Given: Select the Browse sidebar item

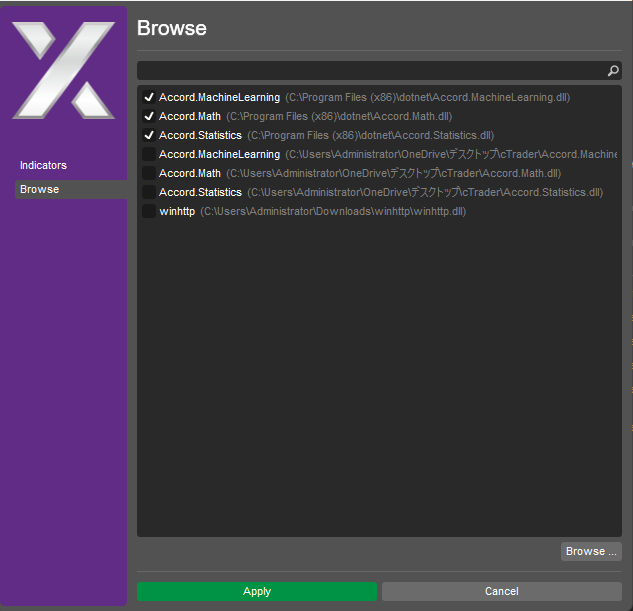Looking at the screenshot, I should [71, 189].
